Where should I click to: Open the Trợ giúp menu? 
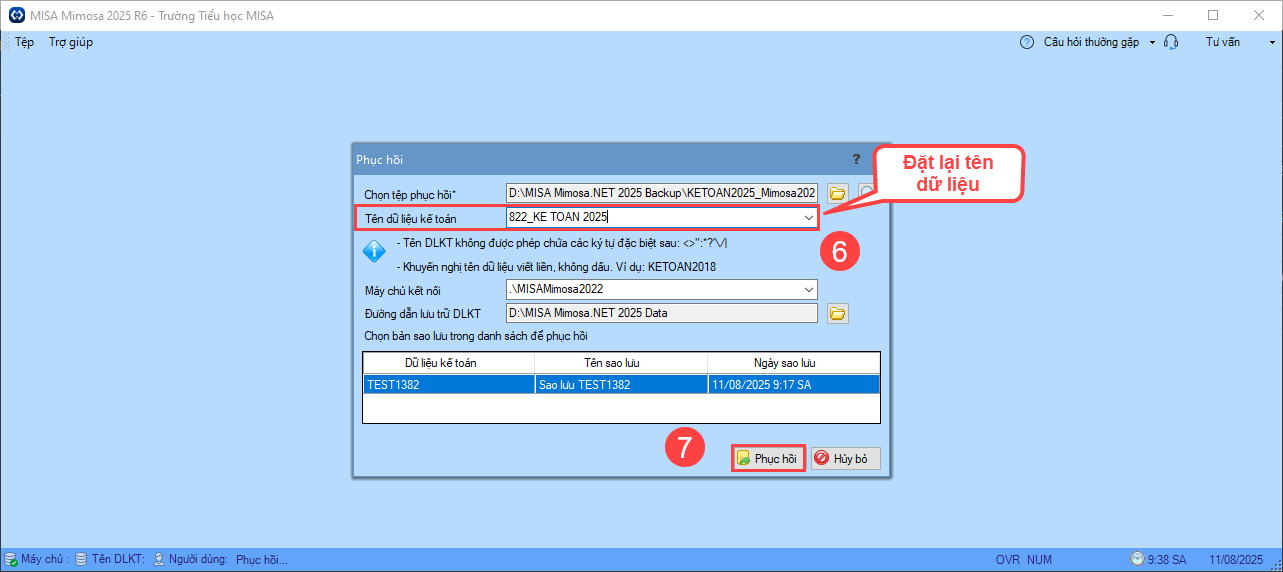71,42
